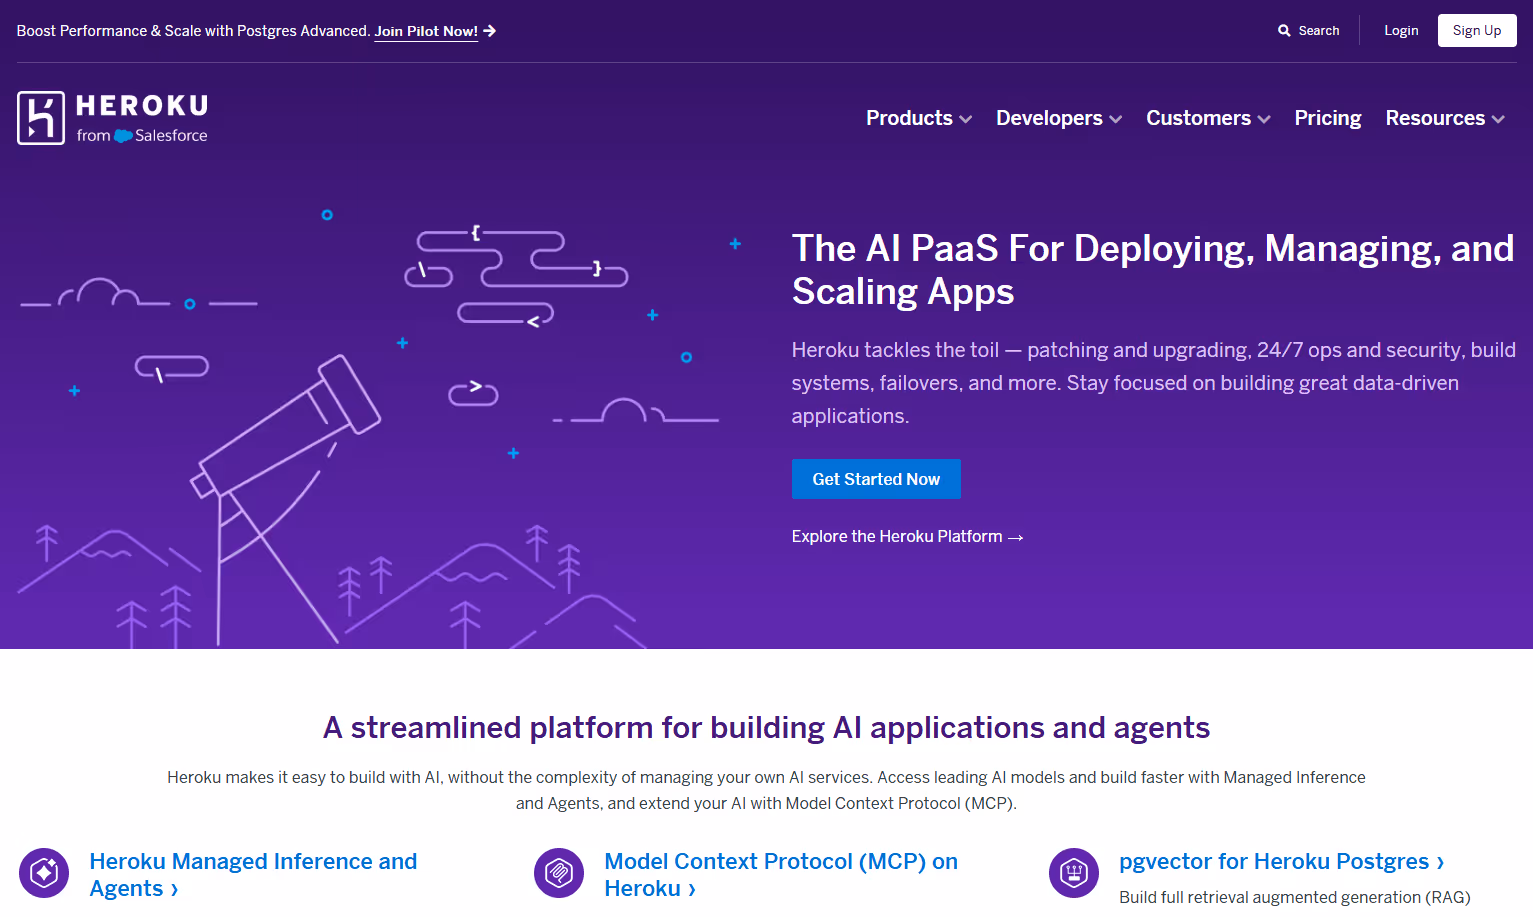Click the Heroku logo icon
Screen dimensions: 1533x917
pos(41,118)
